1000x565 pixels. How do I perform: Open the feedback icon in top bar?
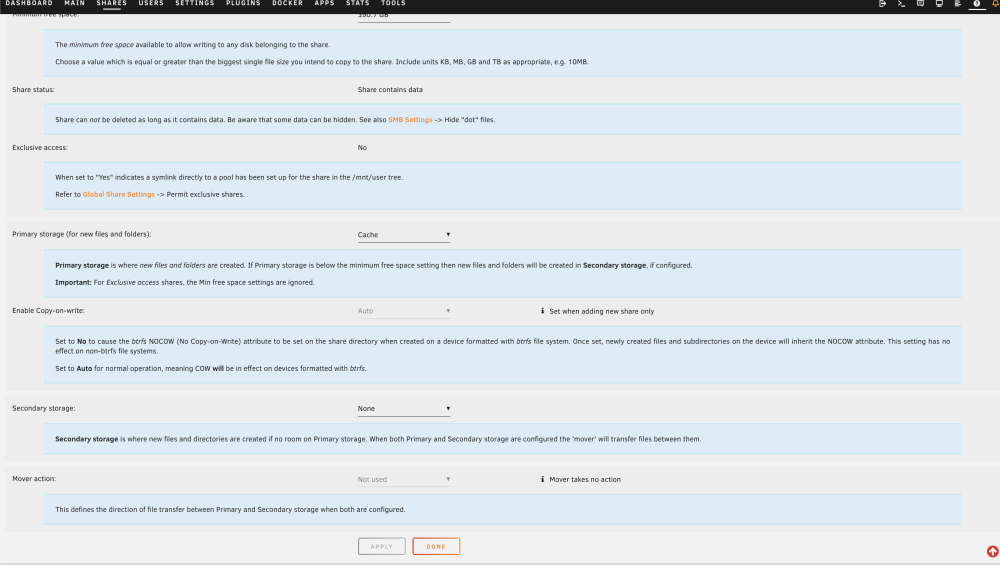tap(920, 4)
